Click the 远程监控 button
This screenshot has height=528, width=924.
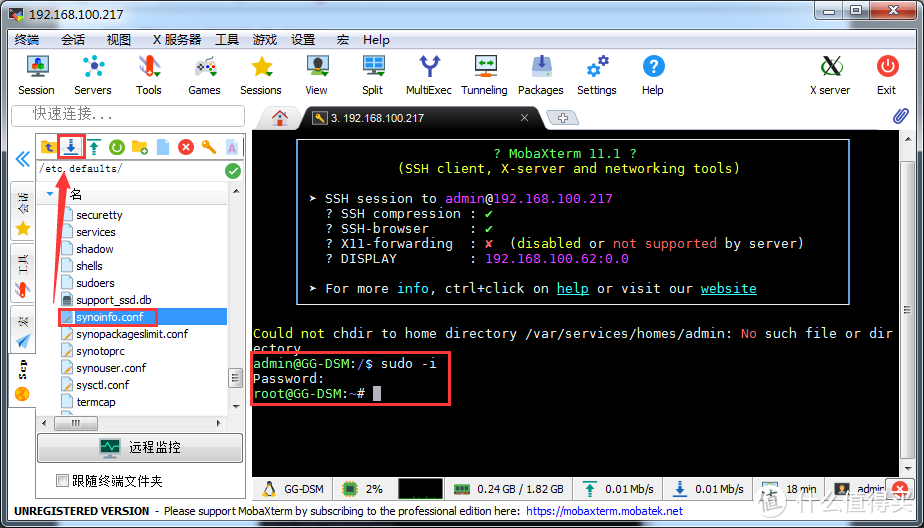coord(140,448)
